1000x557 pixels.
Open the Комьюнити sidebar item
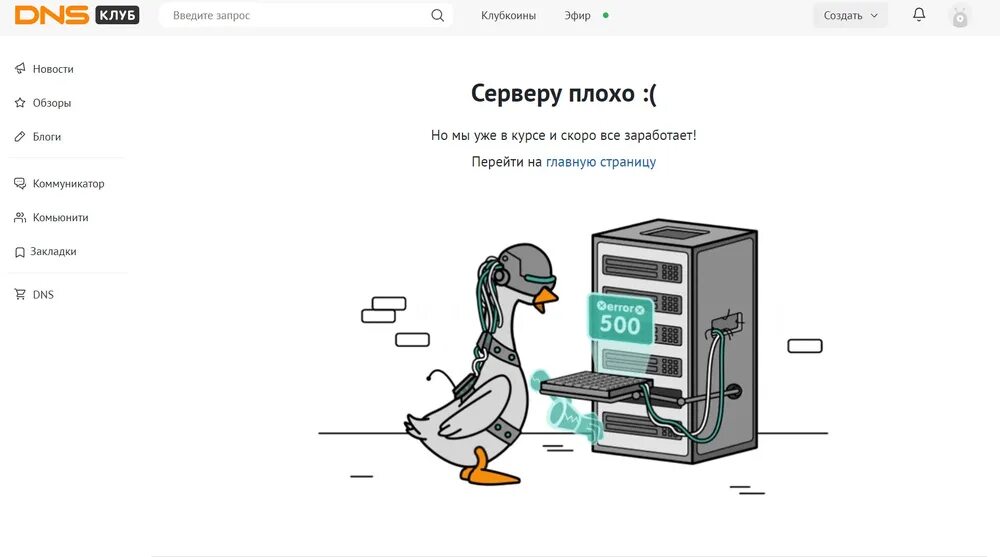(61, 218)
